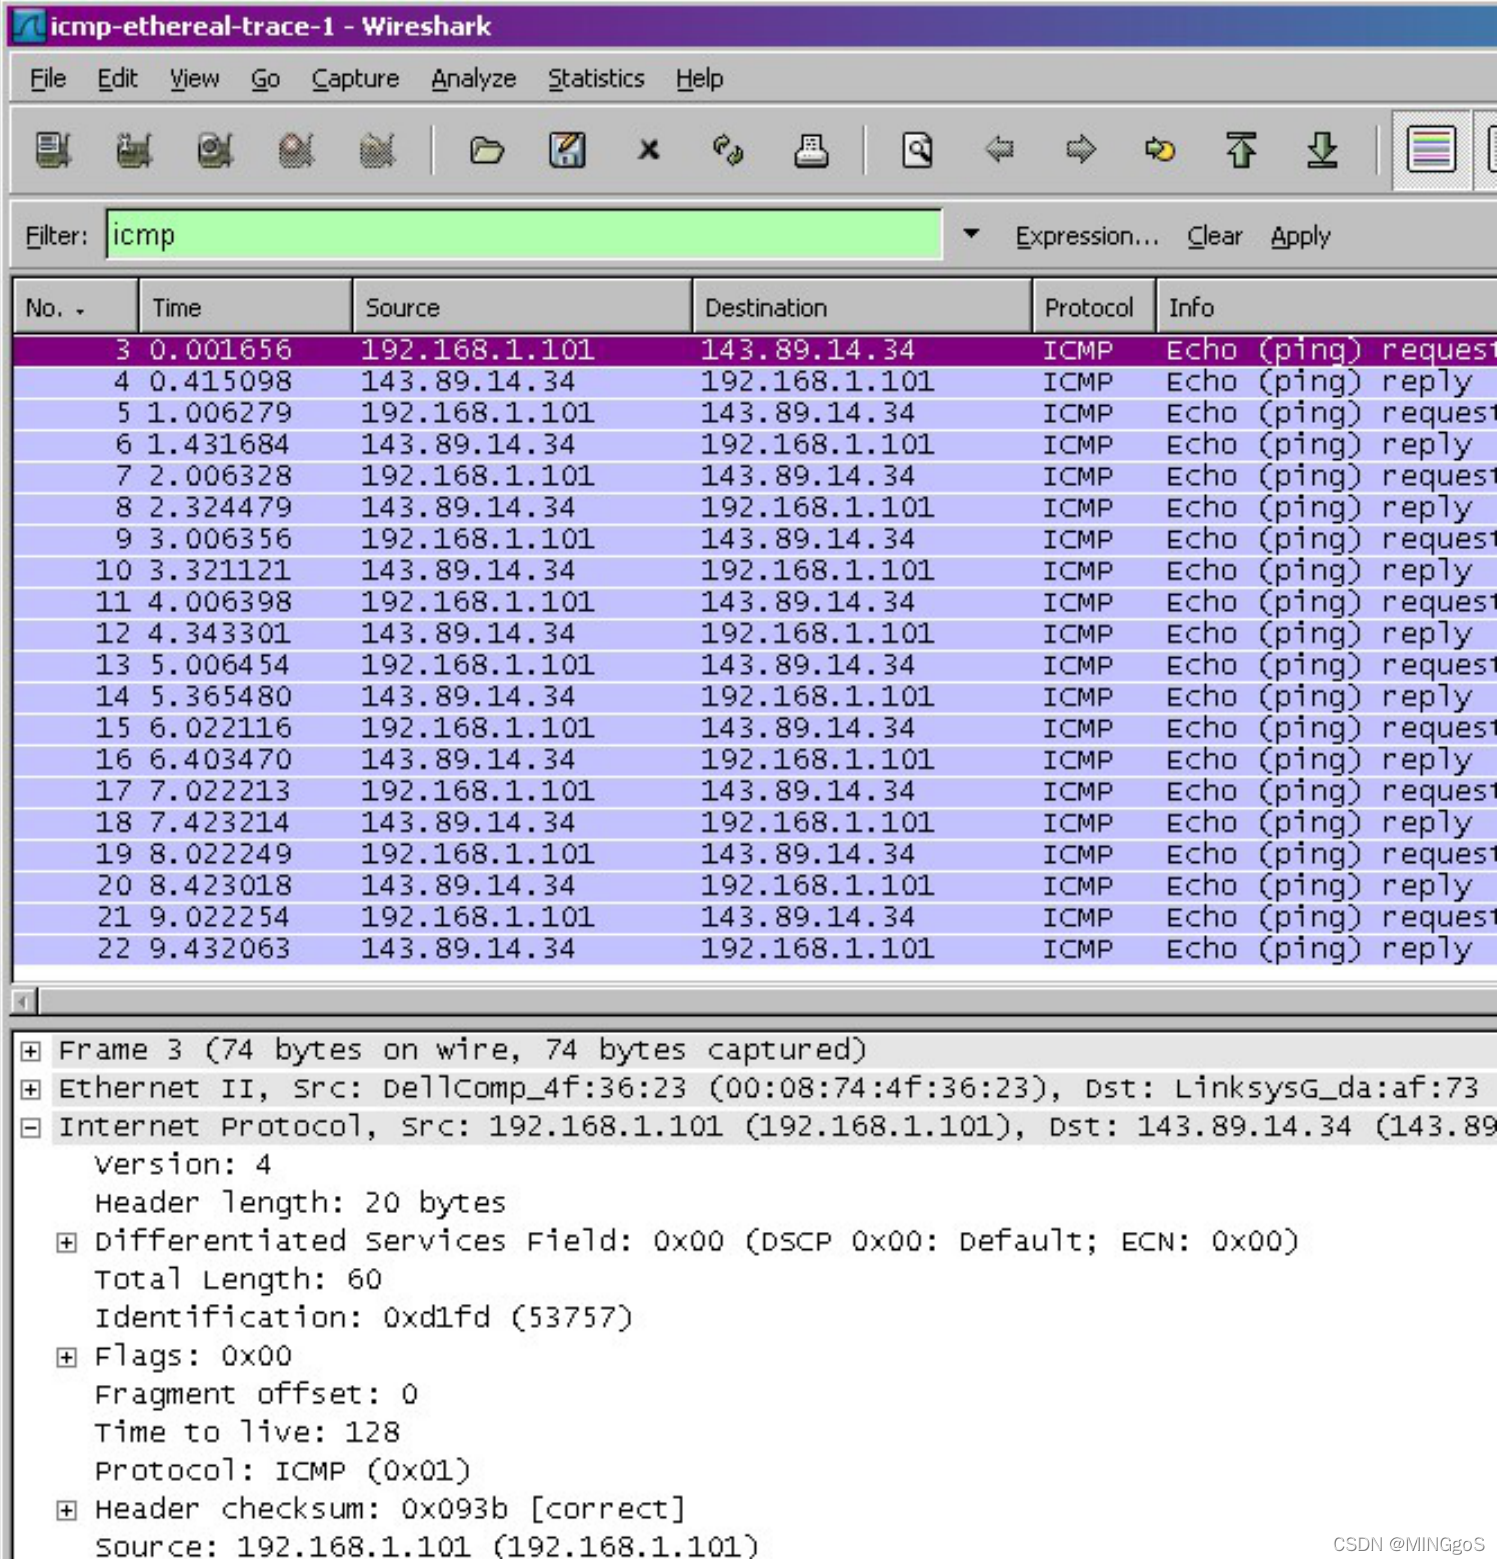The image size is (1500, 1564).
Task: Click the horizontal scrollbar left arrow
Action: pos(25,1001)
